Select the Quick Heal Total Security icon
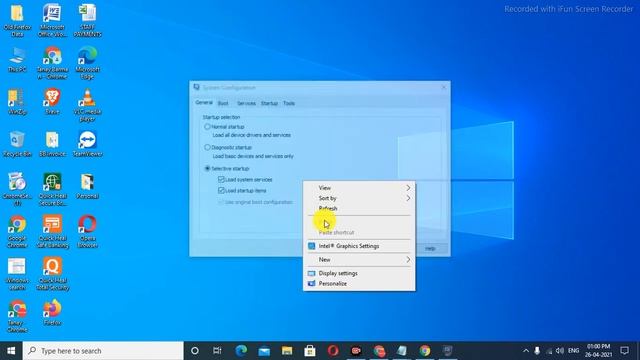The width and height of the screenshot is (640, 360). pyautogui.click(x=52, y=273)
